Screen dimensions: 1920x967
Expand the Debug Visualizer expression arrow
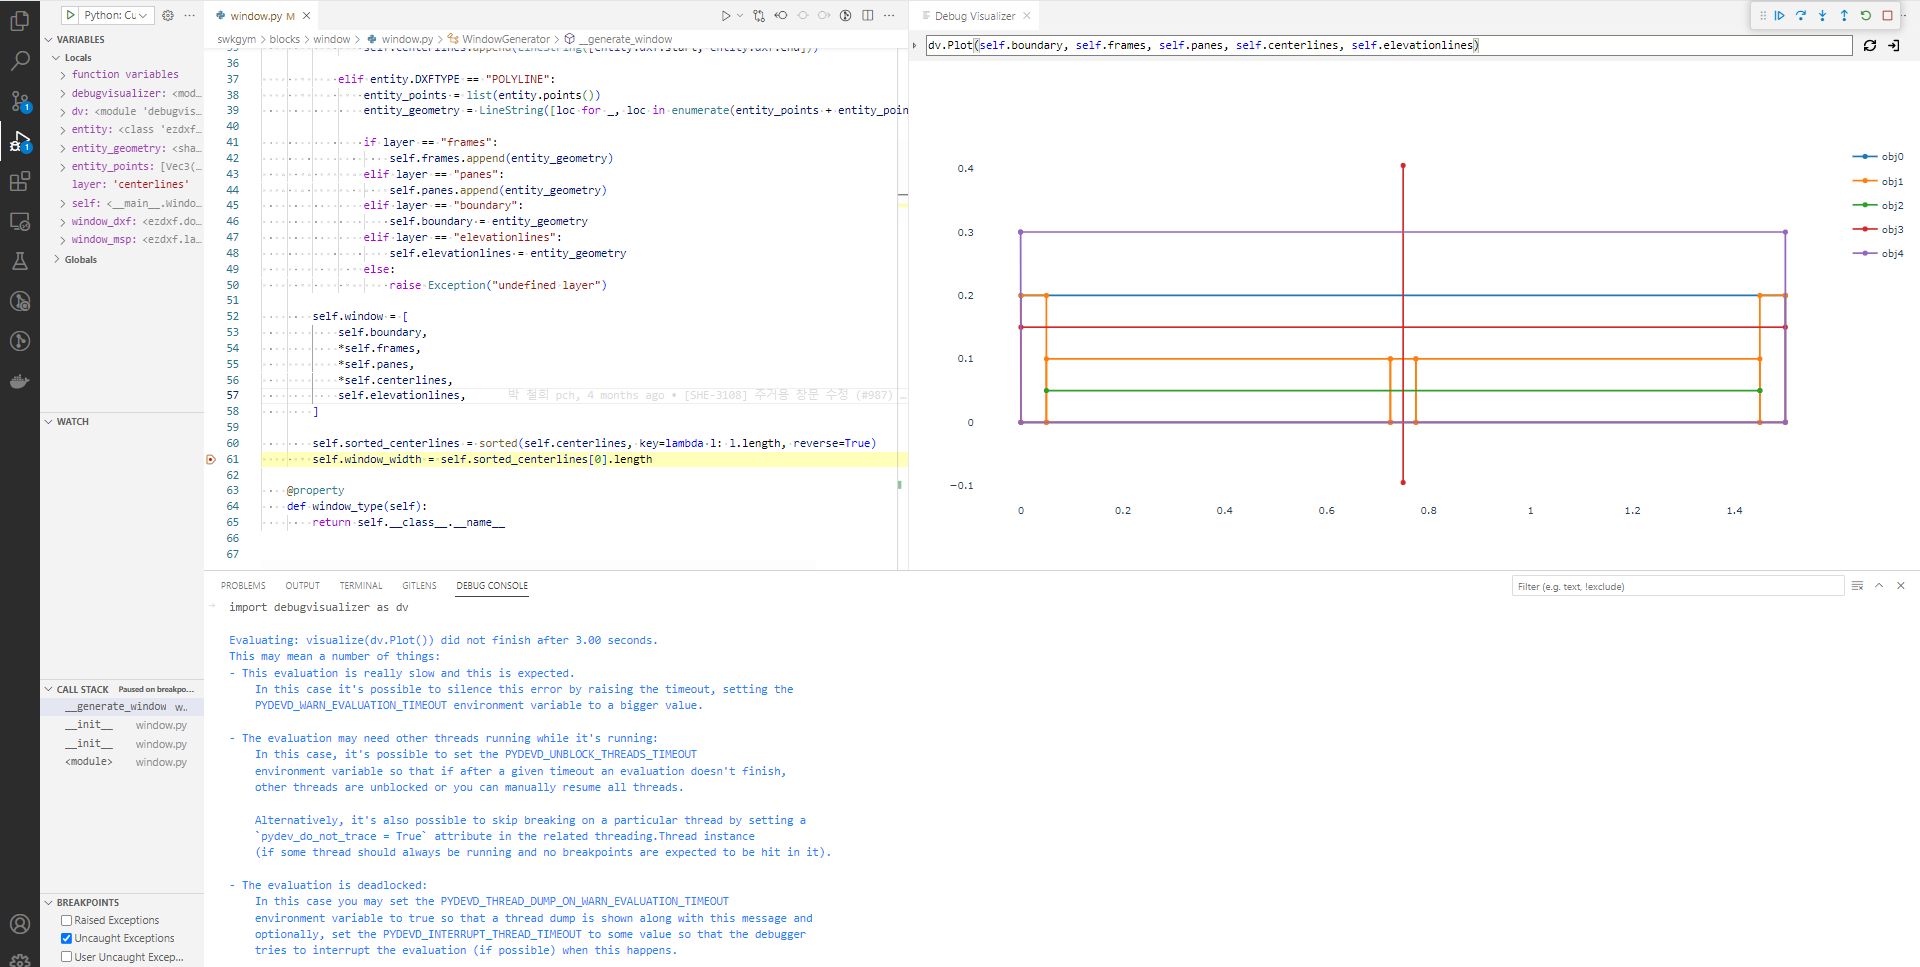[915, 45]
